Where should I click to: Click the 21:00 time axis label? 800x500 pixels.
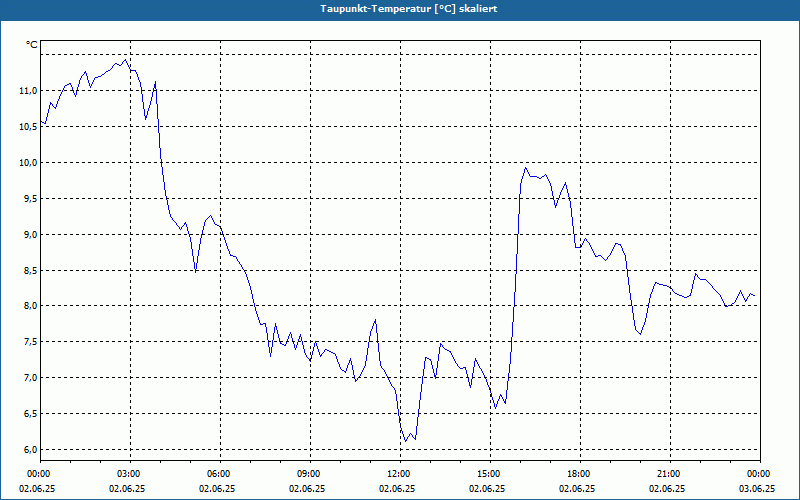pos(670,474)
